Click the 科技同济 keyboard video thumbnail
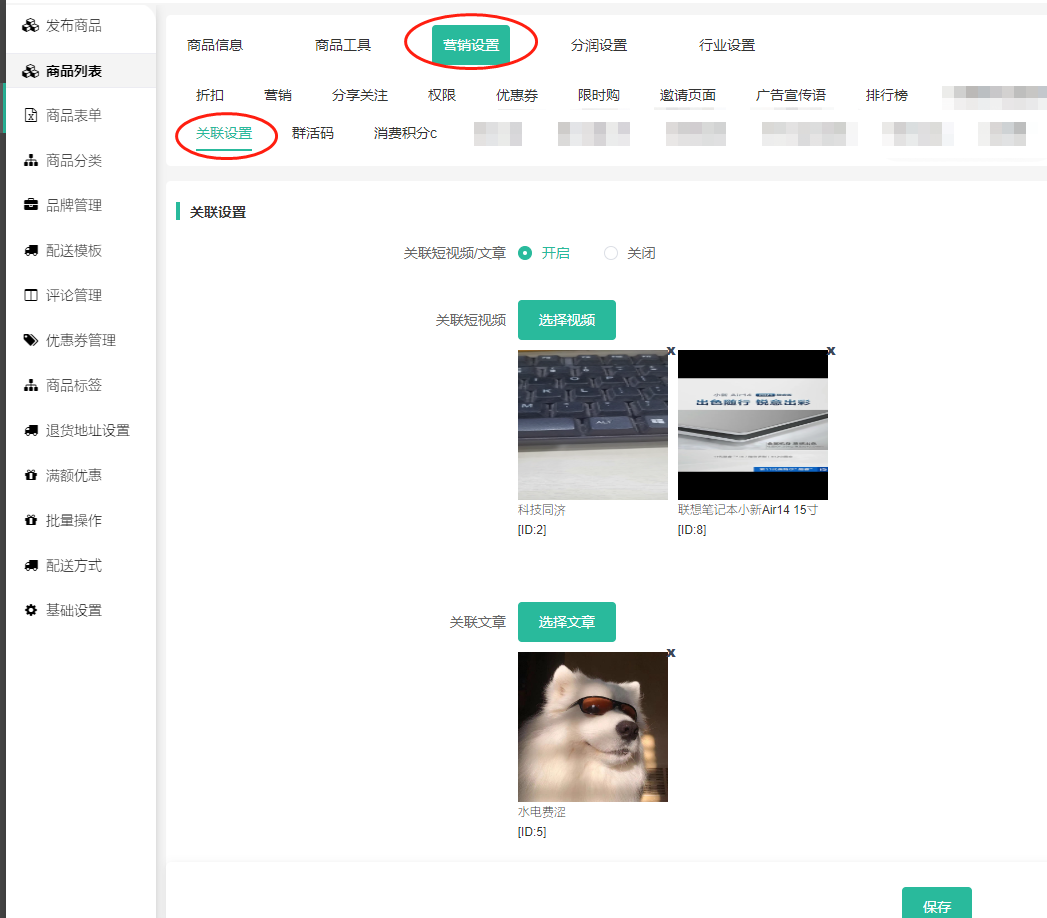 click(x=593, y=425)
